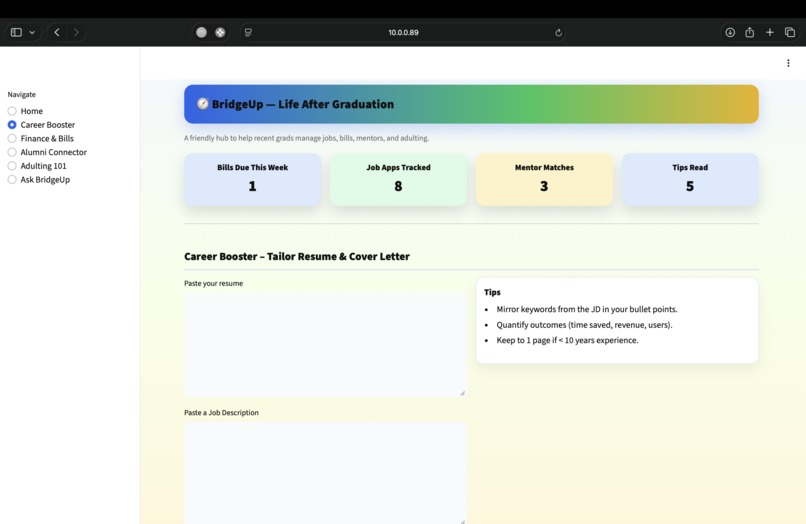
Task: Select the Adulting 101 radio option
Action: click(x=37, y=166)
